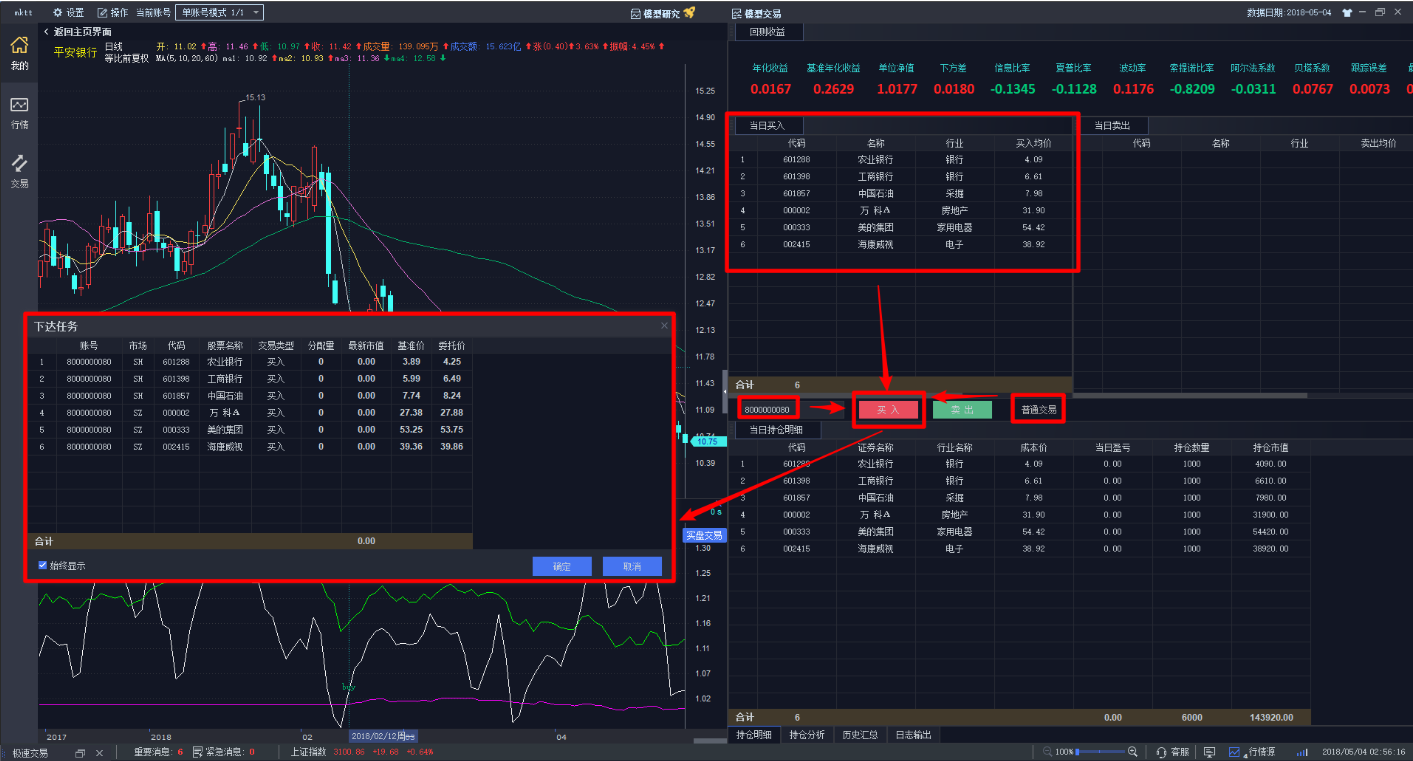Click the zoom-in magnifier in status bar
This screenshot has width=1413, height=761.
click(x=1133, y=752)
